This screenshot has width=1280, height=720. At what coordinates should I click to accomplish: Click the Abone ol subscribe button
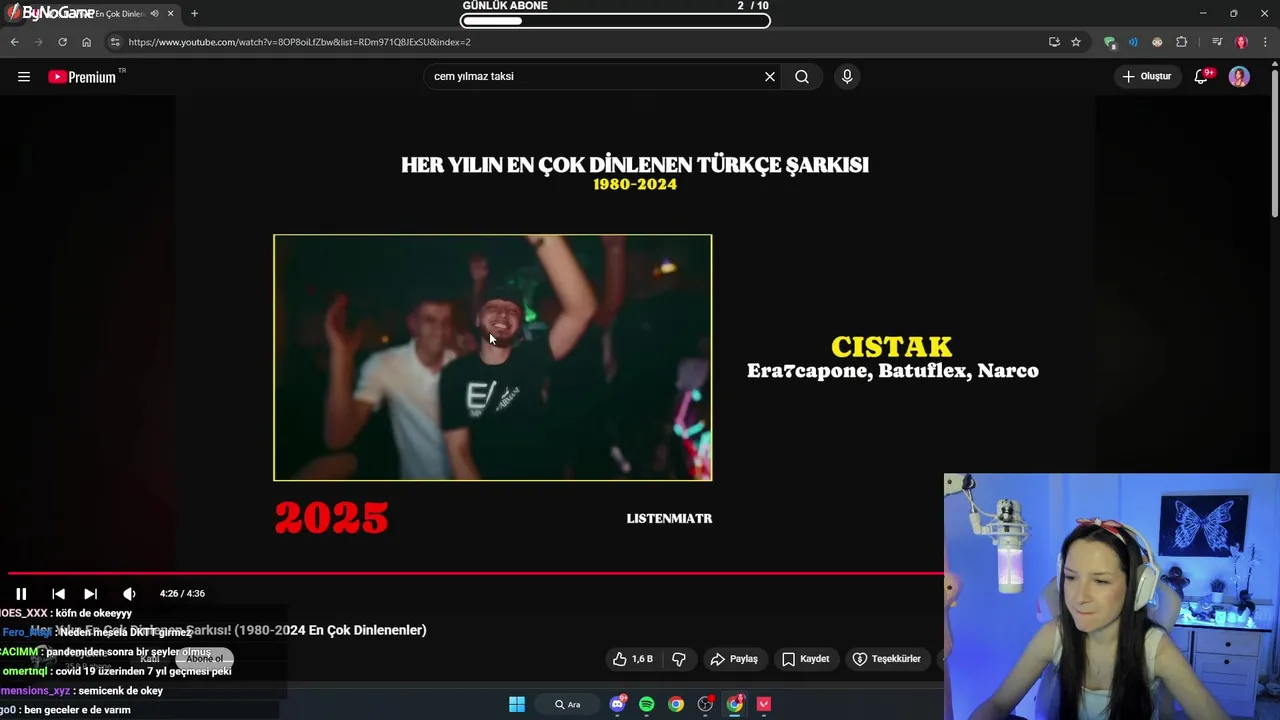204,659
